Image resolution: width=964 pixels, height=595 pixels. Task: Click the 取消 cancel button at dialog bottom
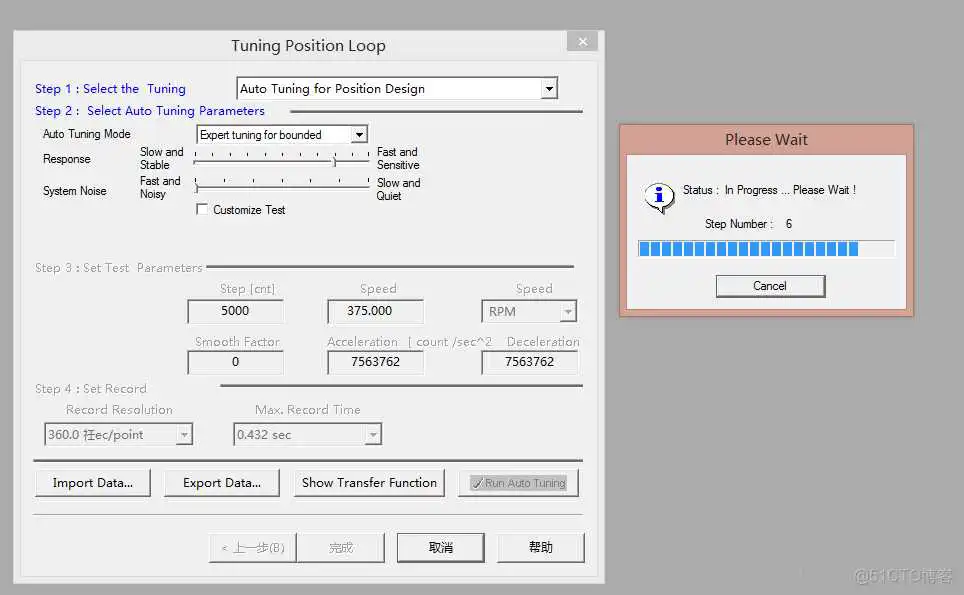point(440,547)
